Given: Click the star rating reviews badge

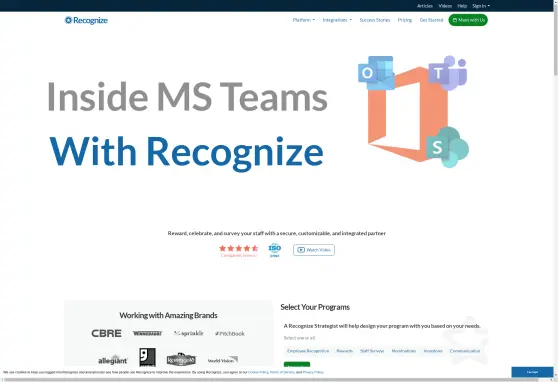Looking at the screenshot, I should click(x=238, y=250).
